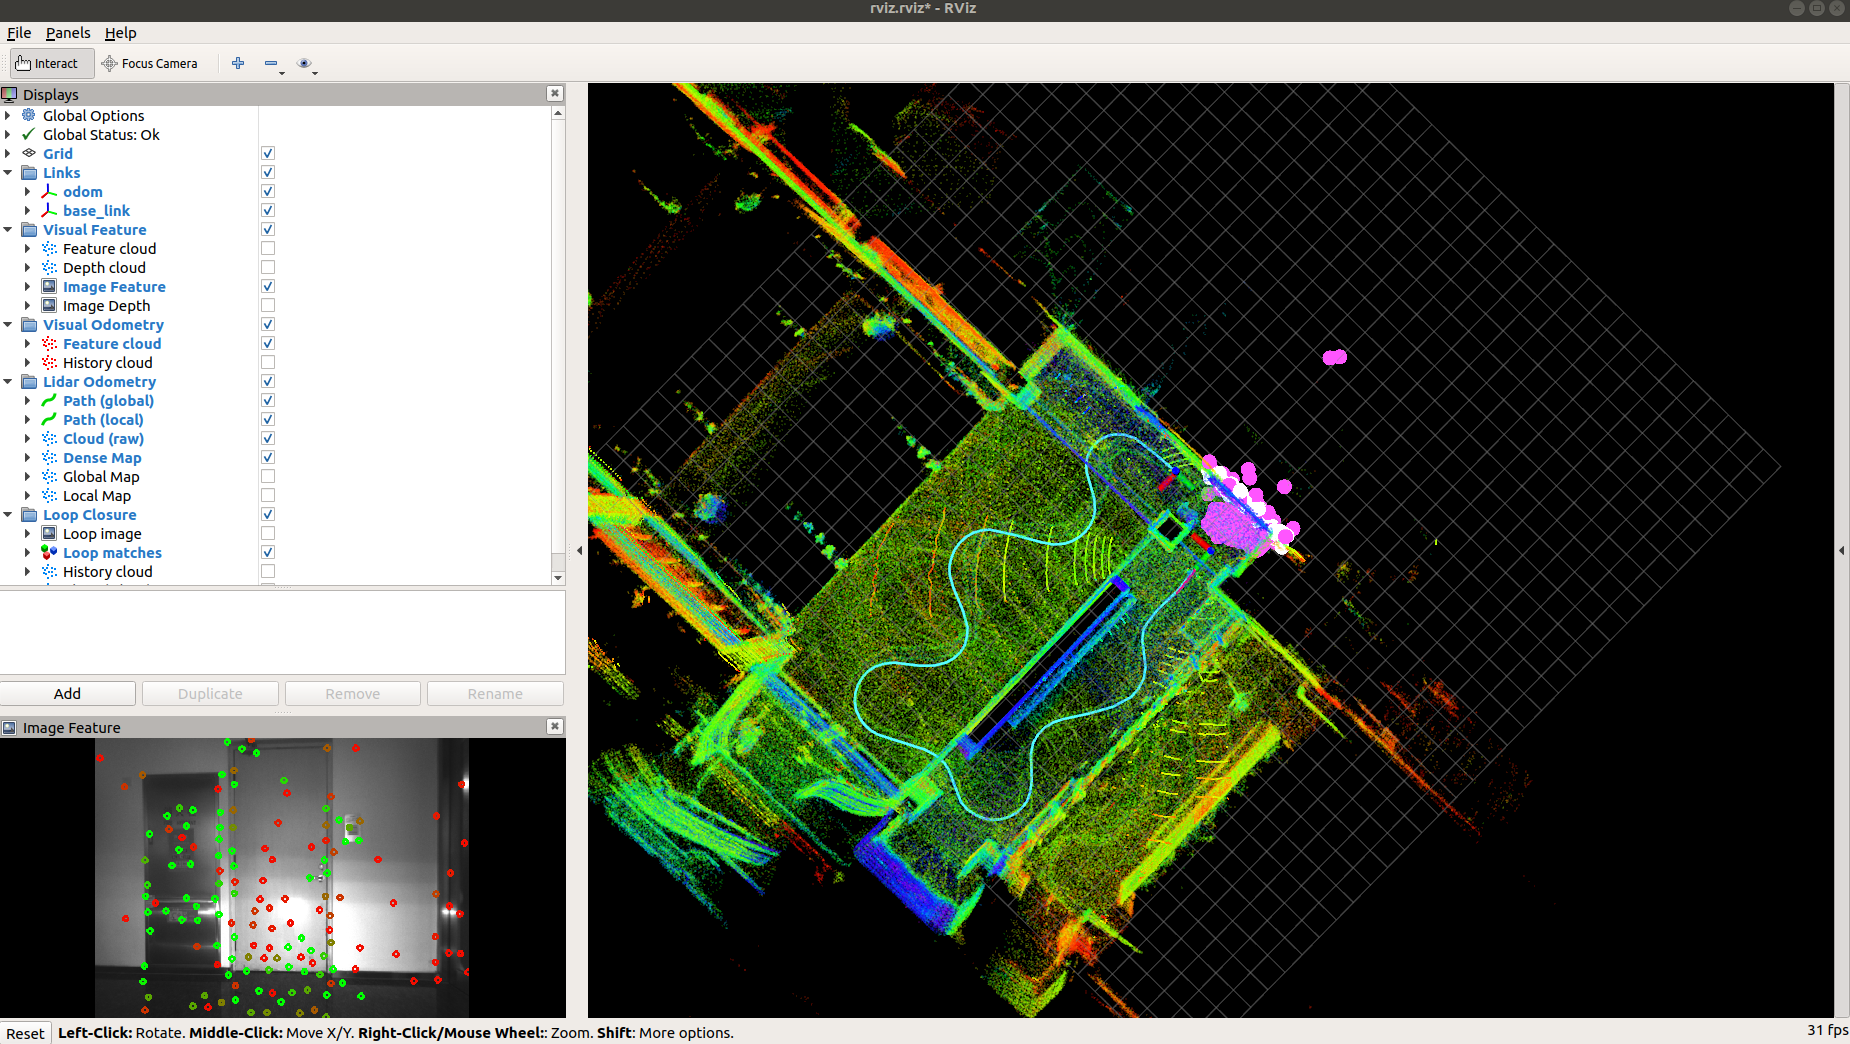Collapse the Lidar Odometry group

click(x=8, y=381)
